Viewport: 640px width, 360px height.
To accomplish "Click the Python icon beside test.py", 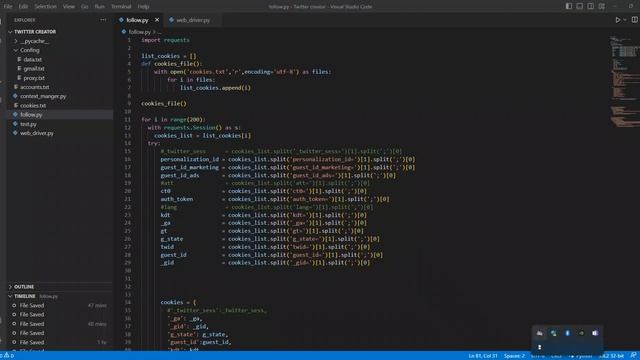I will [x=15, y=124].
